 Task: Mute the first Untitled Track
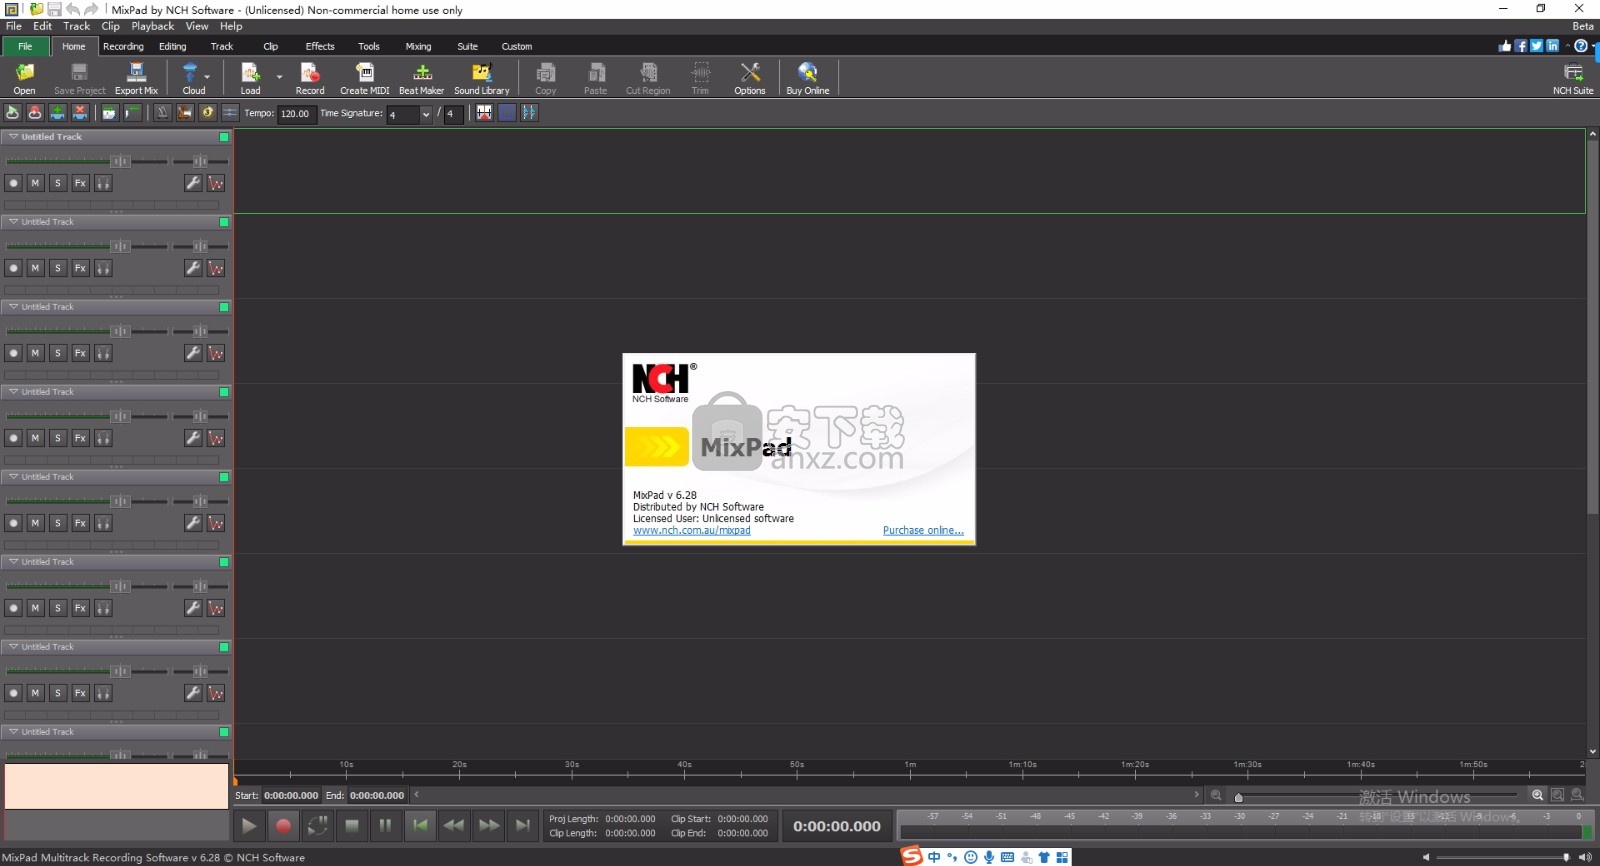tap(35, 183)
